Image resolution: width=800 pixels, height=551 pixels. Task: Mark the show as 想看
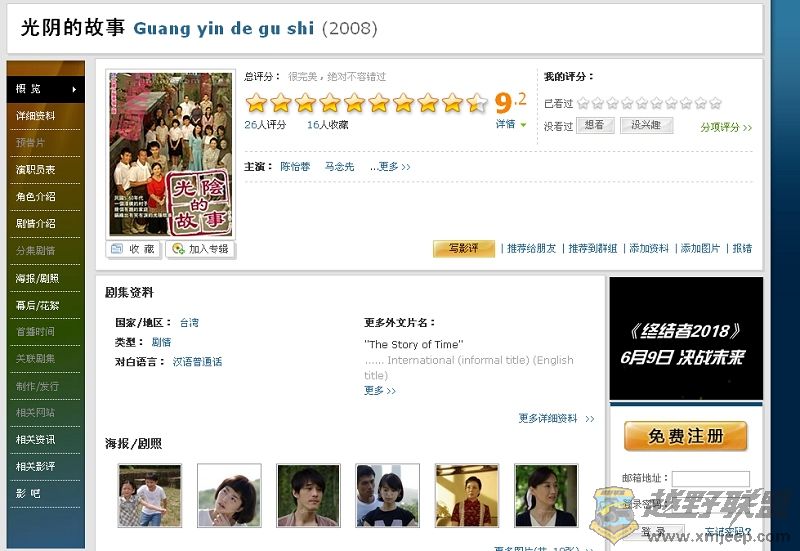click(595, 125)
